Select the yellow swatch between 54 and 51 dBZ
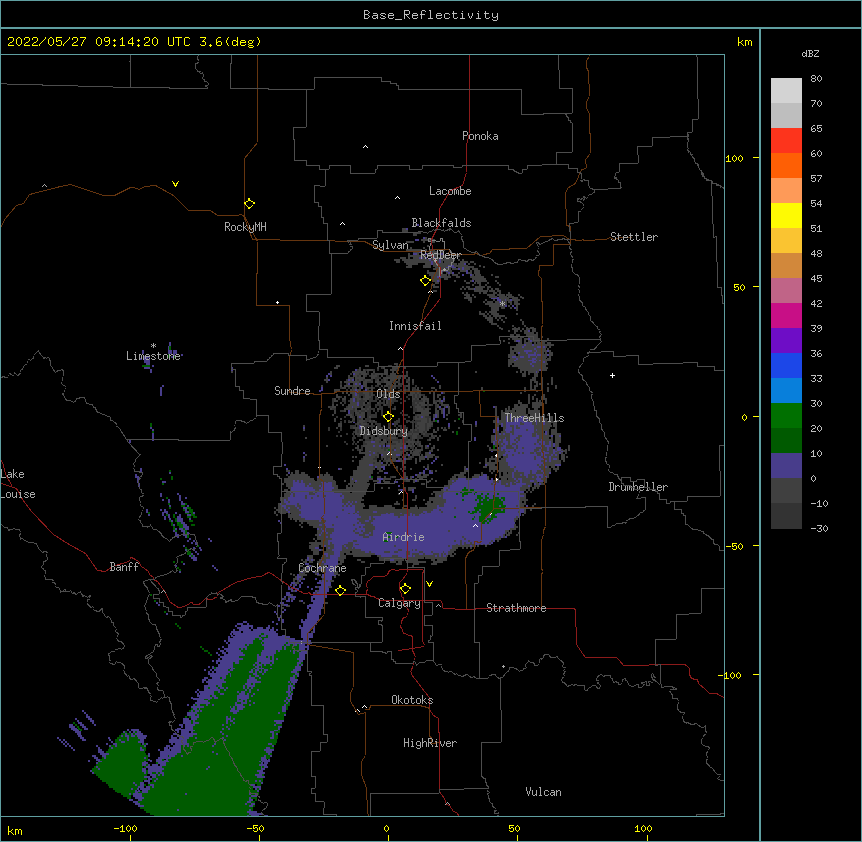The width and height of the screenshot is (862, 842). point(786,215)
